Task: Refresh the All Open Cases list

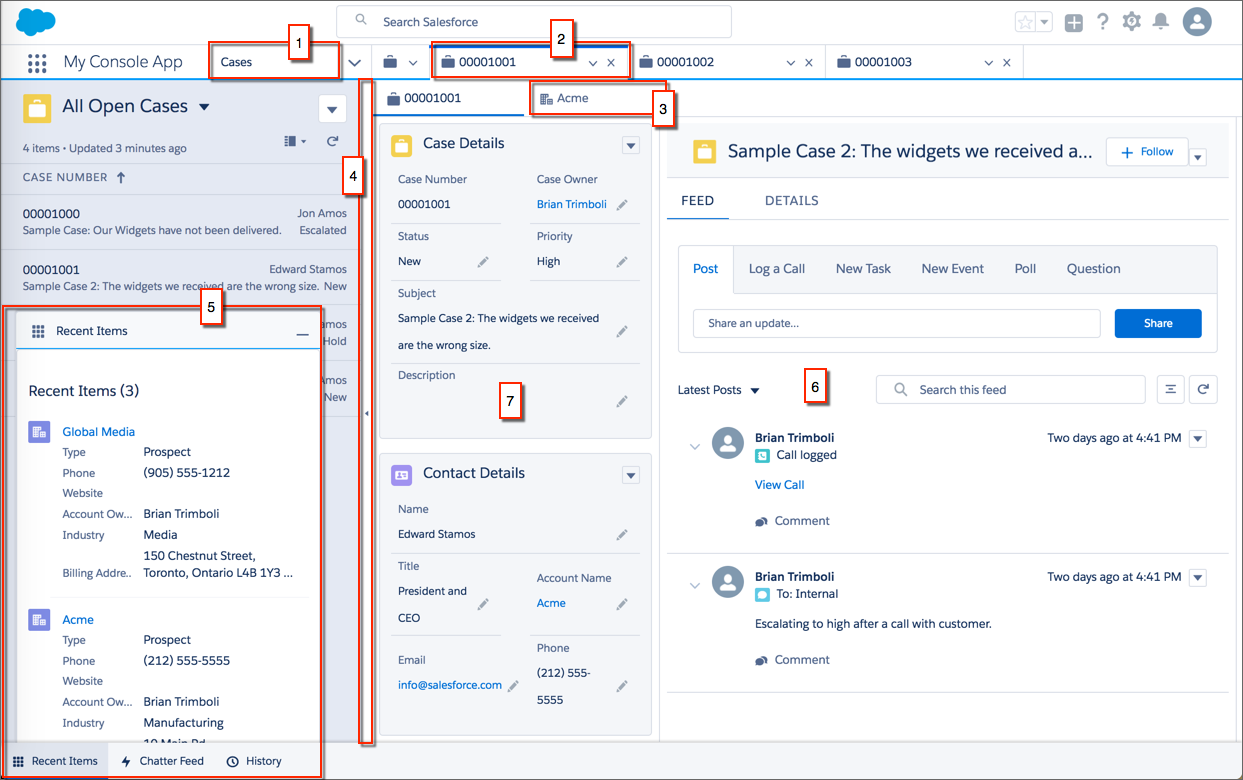Action: pos(333,142)
